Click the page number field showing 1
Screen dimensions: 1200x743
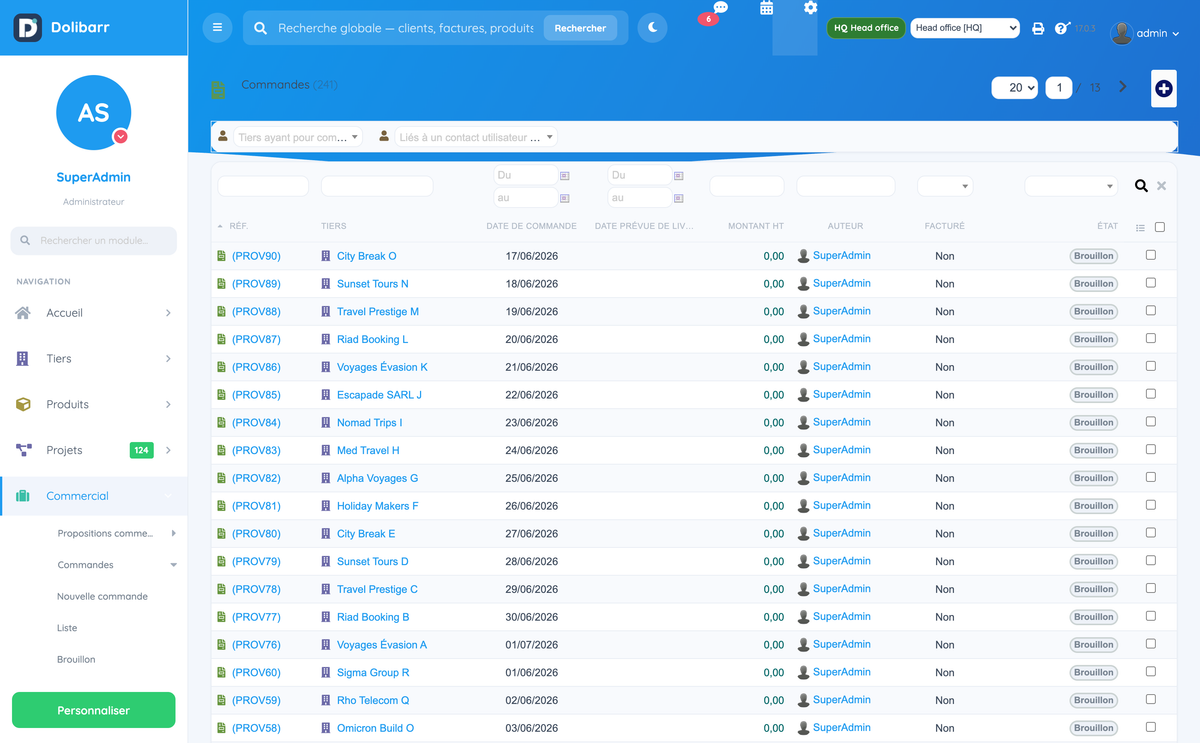point(1059,88)
